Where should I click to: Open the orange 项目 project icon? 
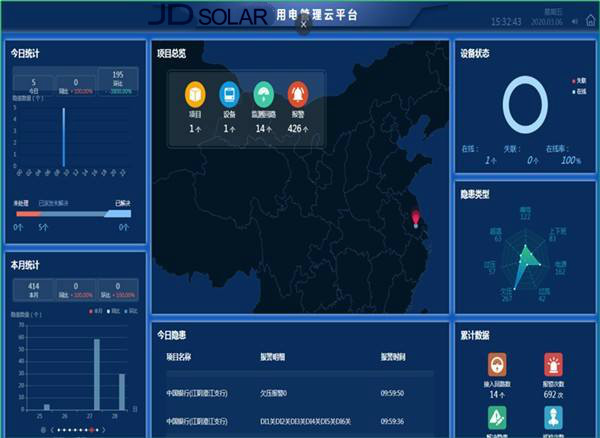[x=195, y=94]
